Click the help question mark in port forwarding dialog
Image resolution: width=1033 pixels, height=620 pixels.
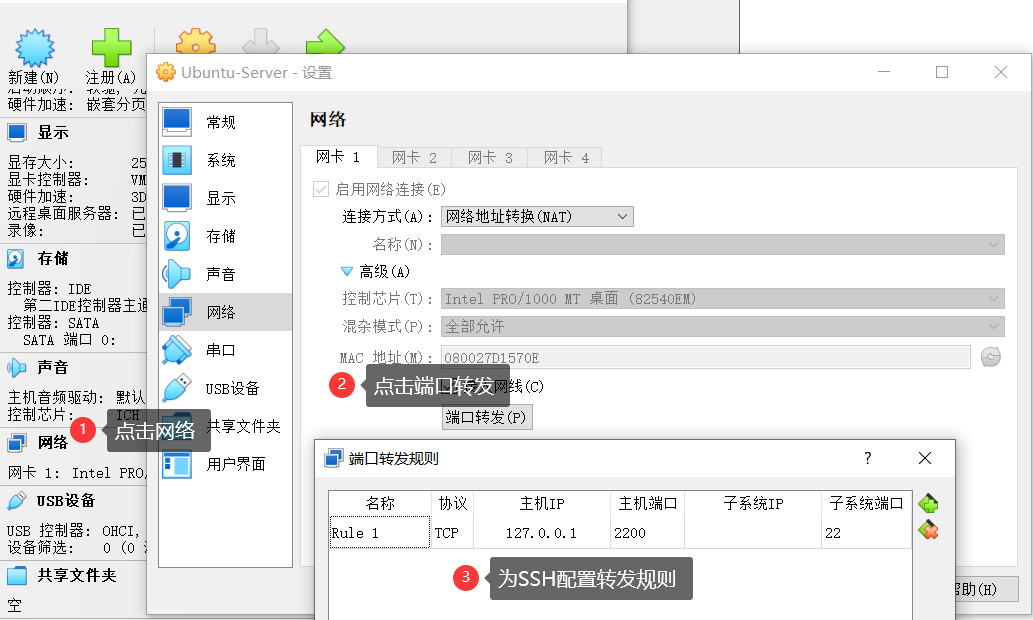(x=867, y=458)
